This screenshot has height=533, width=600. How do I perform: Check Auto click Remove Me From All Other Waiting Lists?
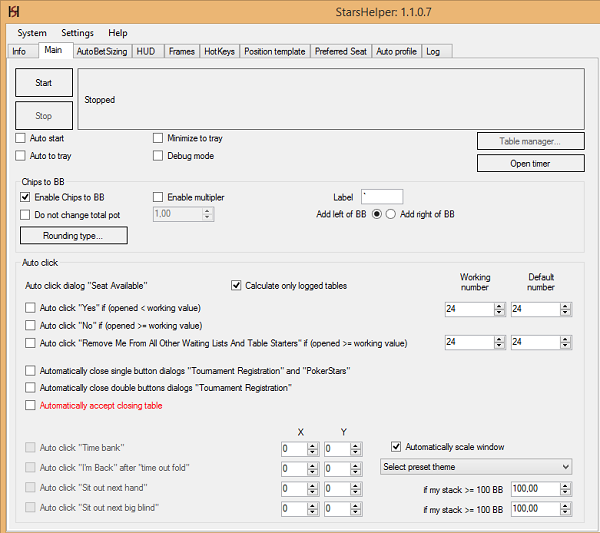(30, 343)
